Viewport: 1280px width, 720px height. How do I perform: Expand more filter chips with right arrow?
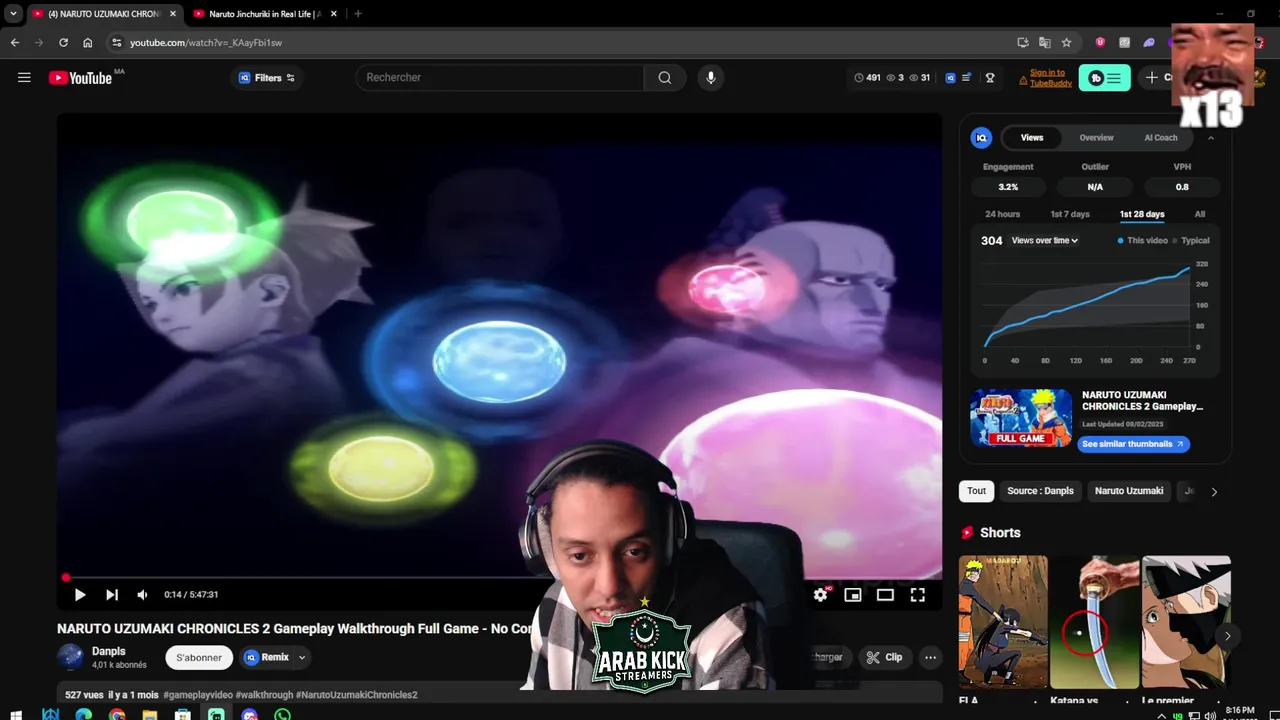click(x=1214, y=491)
